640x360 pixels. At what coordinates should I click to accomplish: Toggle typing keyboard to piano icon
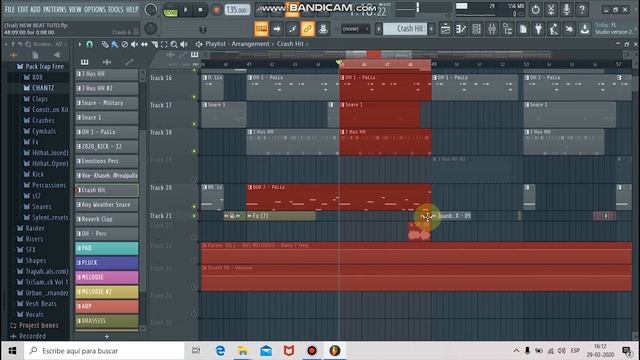pos(261,29)
